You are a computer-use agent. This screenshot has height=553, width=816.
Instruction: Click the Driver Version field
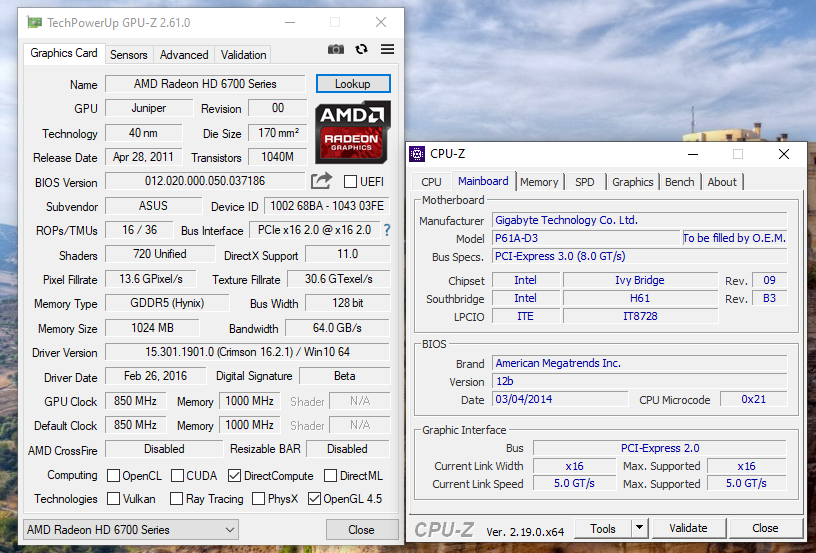(247, 352)
